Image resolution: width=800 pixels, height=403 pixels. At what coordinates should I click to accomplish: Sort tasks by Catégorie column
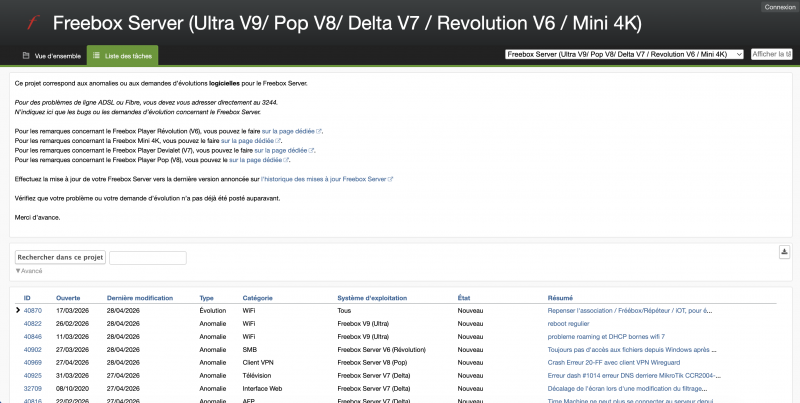point(258,298)
